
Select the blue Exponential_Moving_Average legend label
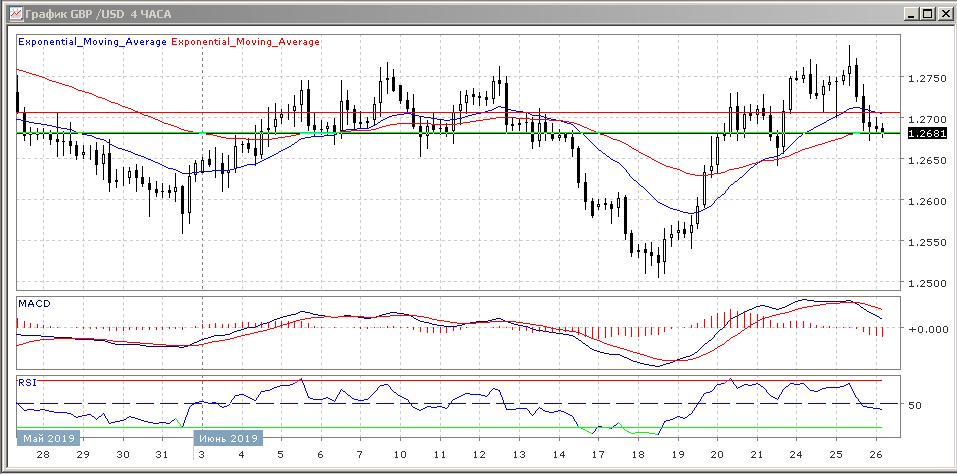(x=94, y=42)
